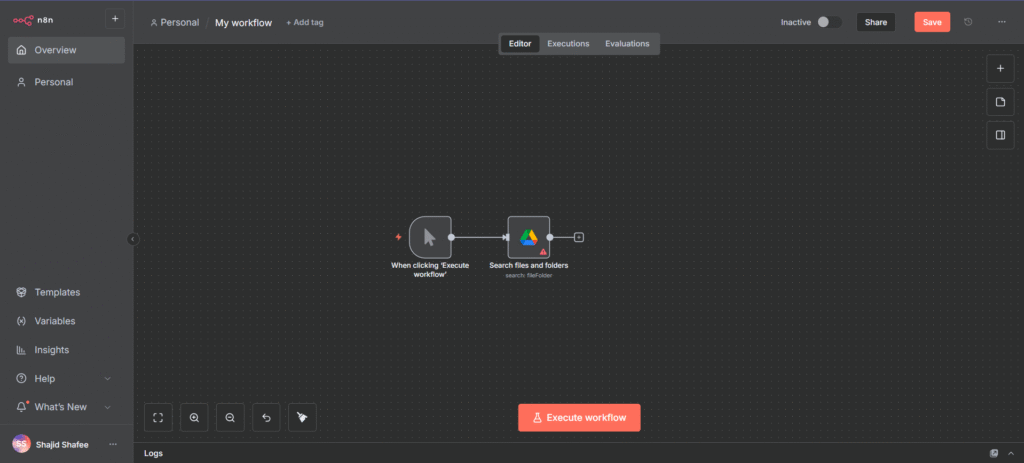Select the manual trigger node
This screenshot has height=463, width=1024.
click(x=430, y=237)
